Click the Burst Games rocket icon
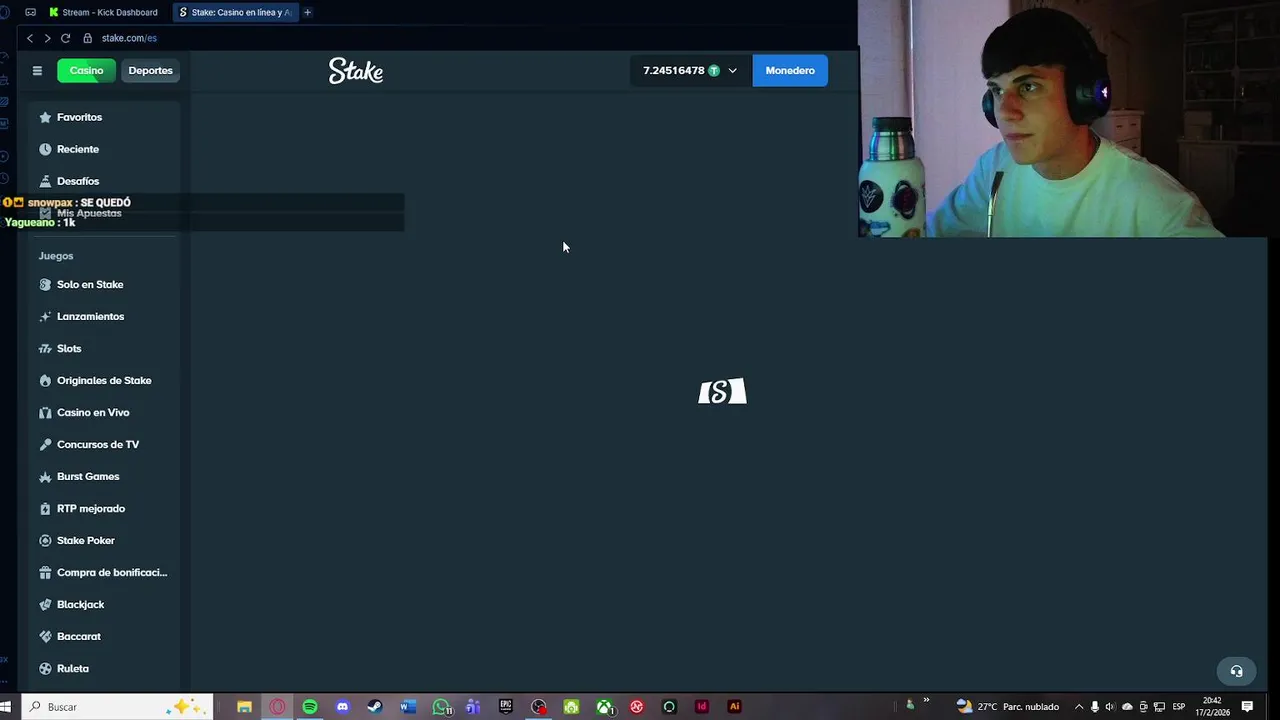Screen dimensions: 1280x720 (x=45, y=477)
